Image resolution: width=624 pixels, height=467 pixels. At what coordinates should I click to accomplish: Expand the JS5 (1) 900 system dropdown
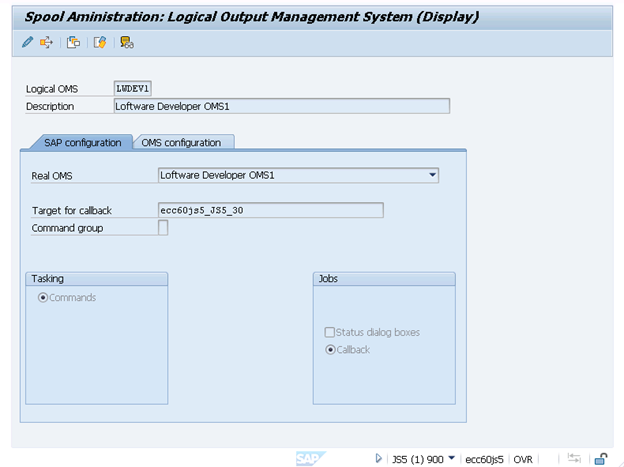[451, 458]
